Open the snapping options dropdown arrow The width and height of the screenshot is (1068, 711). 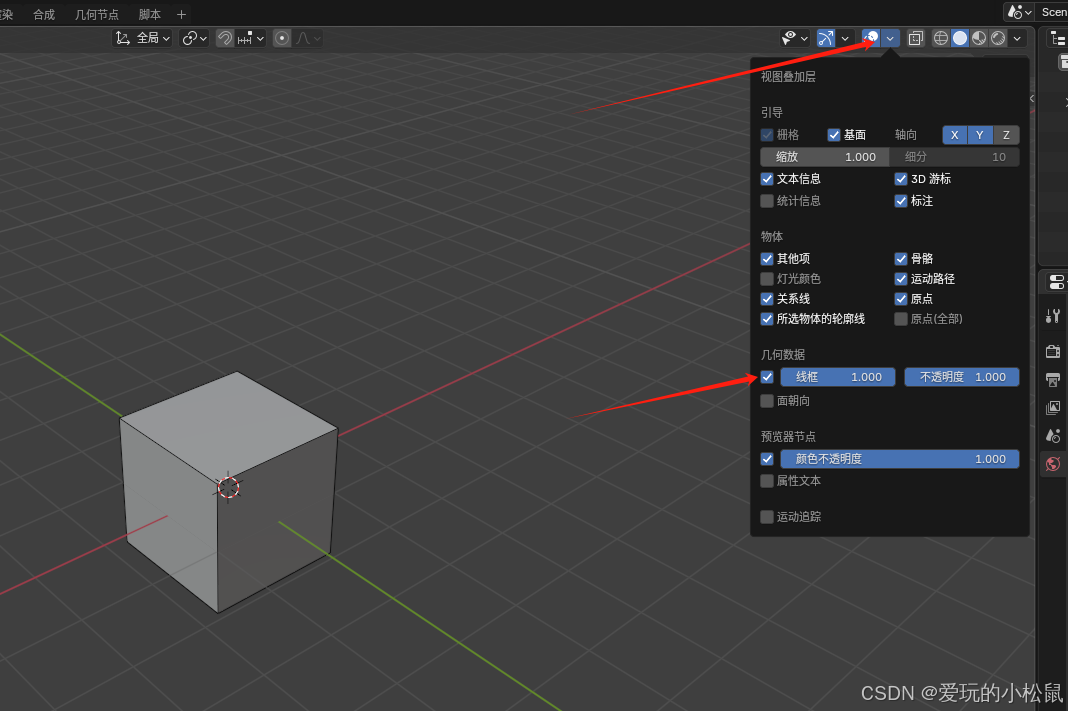(260, 39)
